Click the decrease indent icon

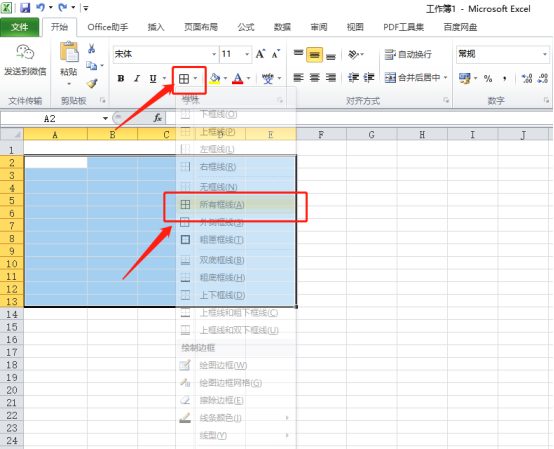(353, 77)
